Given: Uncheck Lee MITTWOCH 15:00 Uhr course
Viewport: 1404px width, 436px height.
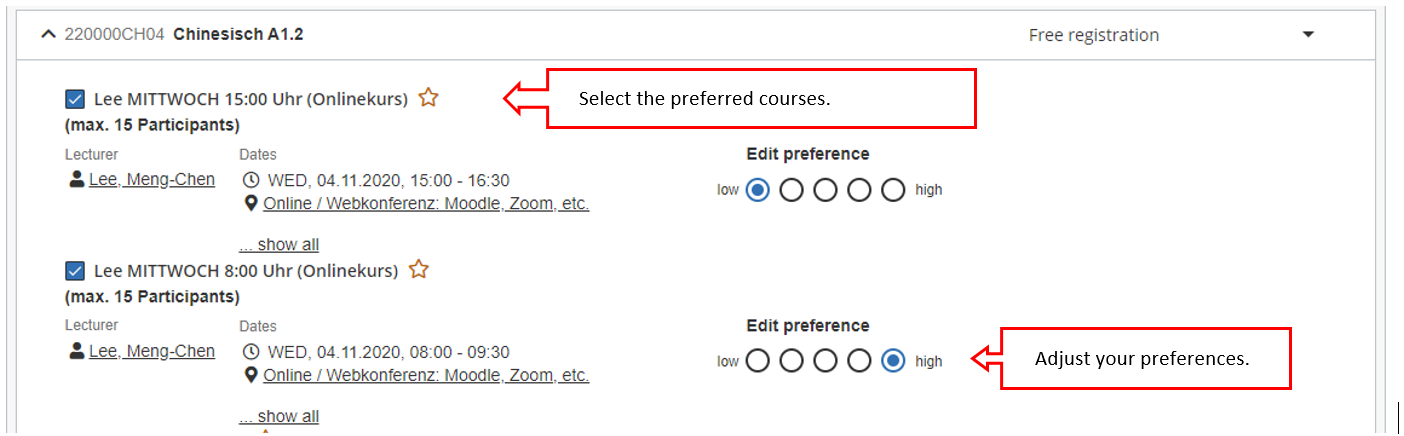Looking at the screenshot, I should [x=74, y=99].
